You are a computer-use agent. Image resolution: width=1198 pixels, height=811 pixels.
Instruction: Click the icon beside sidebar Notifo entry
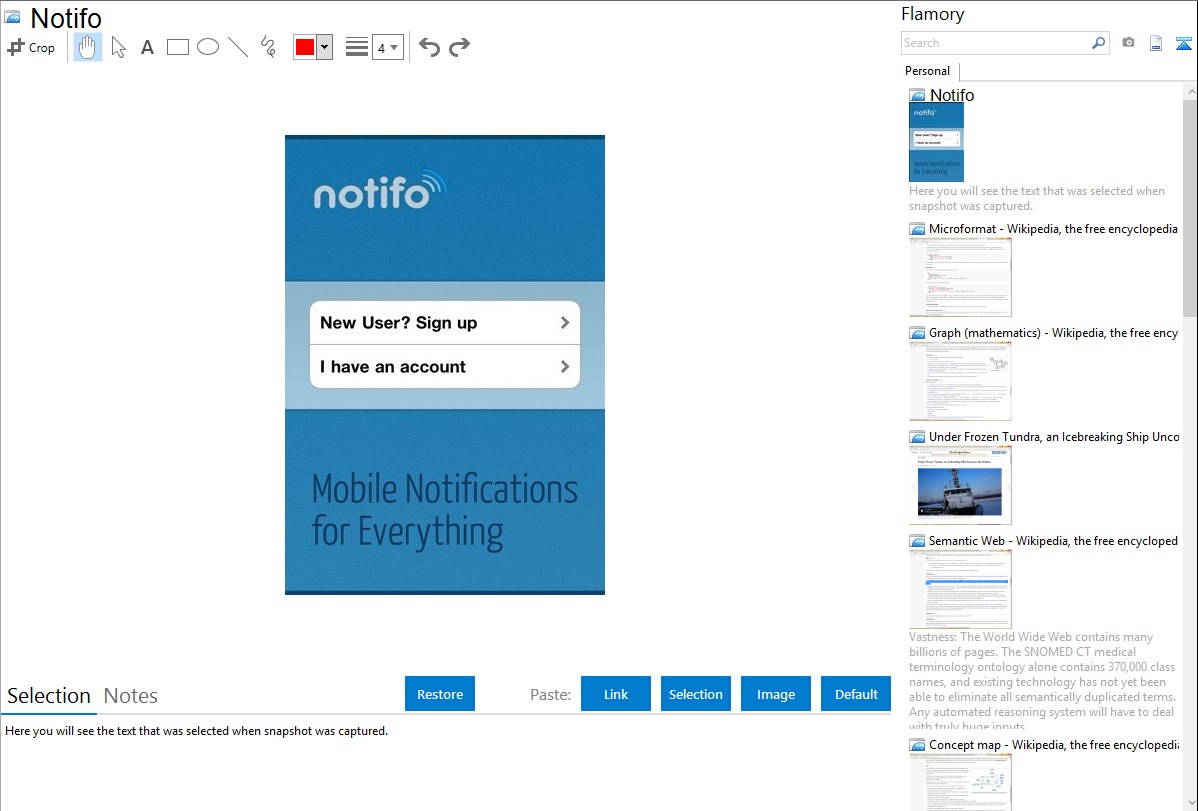[917, 95]
